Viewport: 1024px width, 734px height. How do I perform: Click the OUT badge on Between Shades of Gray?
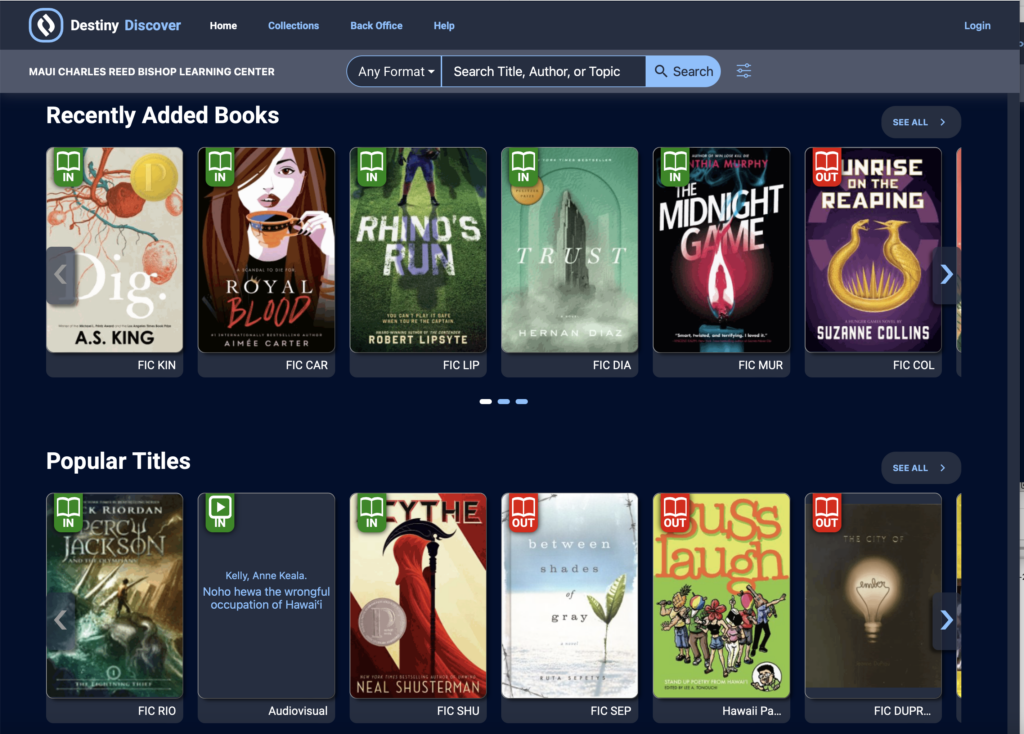point(525,513)
